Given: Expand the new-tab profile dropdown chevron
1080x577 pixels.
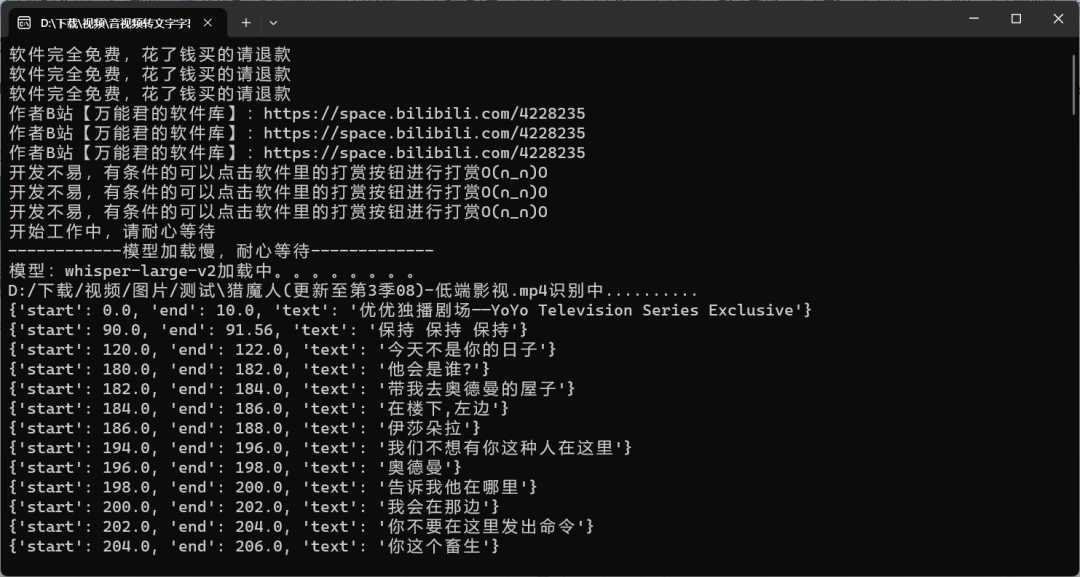Looking at the screenshot, I should [x=274, y=21].
